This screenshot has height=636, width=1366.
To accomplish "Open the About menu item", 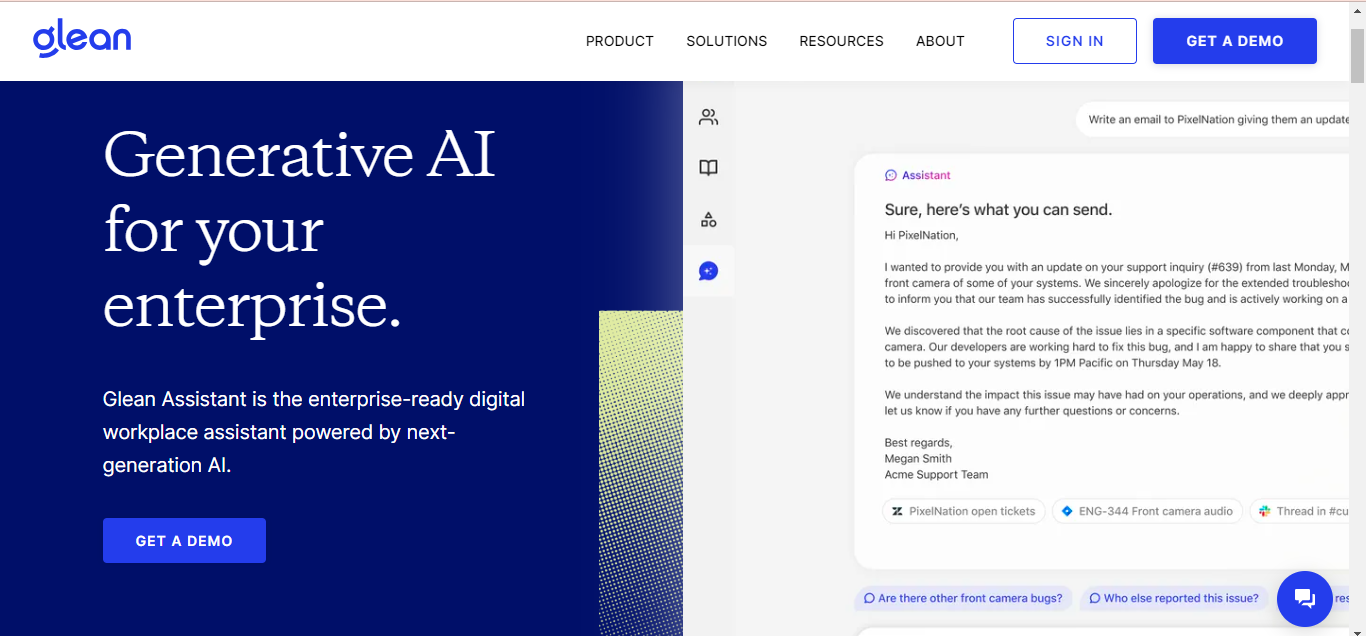I will point(940,41).
